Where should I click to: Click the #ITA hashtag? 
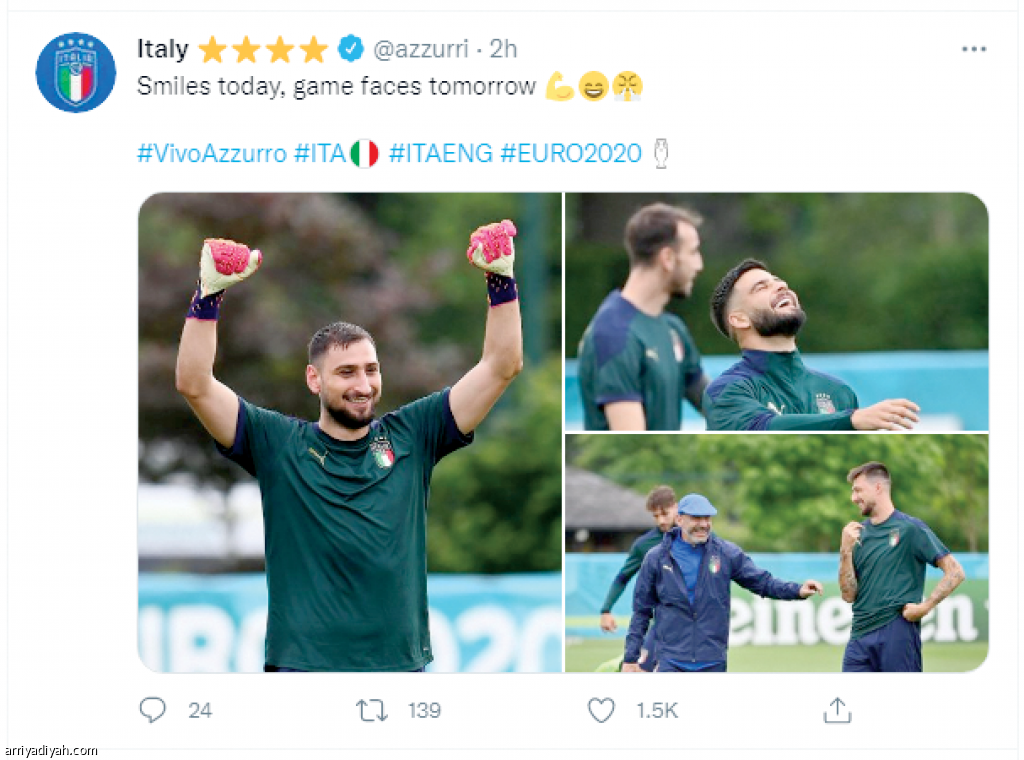click(x=320, y=153)
